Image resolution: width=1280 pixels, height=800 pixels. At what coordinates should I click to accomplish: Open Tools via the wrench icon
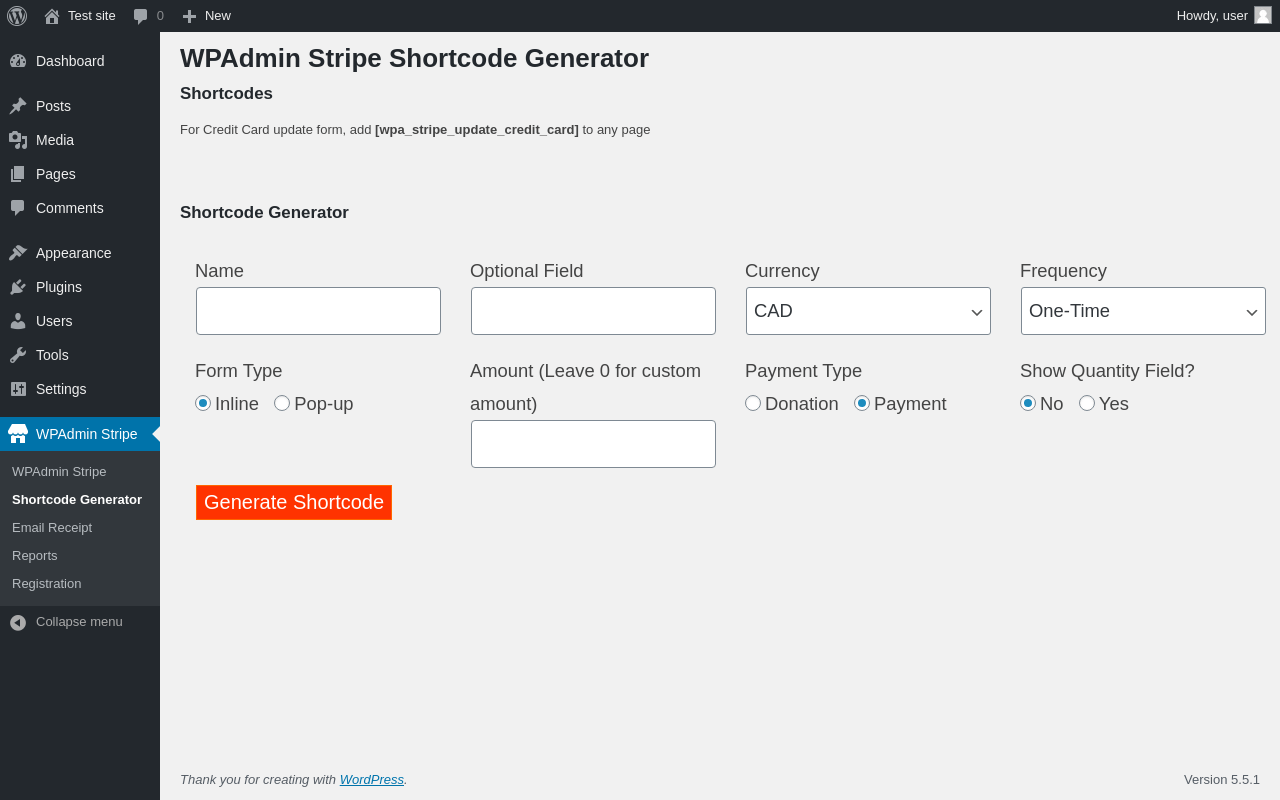18,355
